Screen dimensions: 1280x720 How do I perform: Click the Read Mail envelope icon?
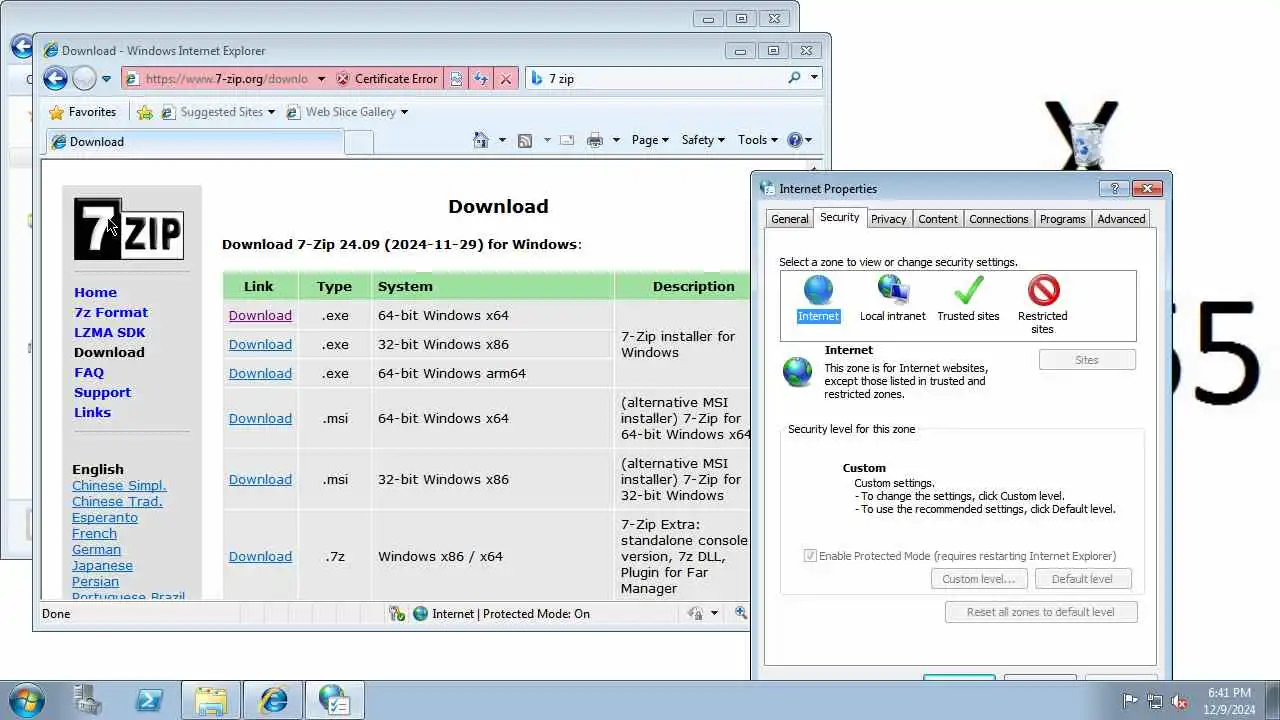click(567, 140)
